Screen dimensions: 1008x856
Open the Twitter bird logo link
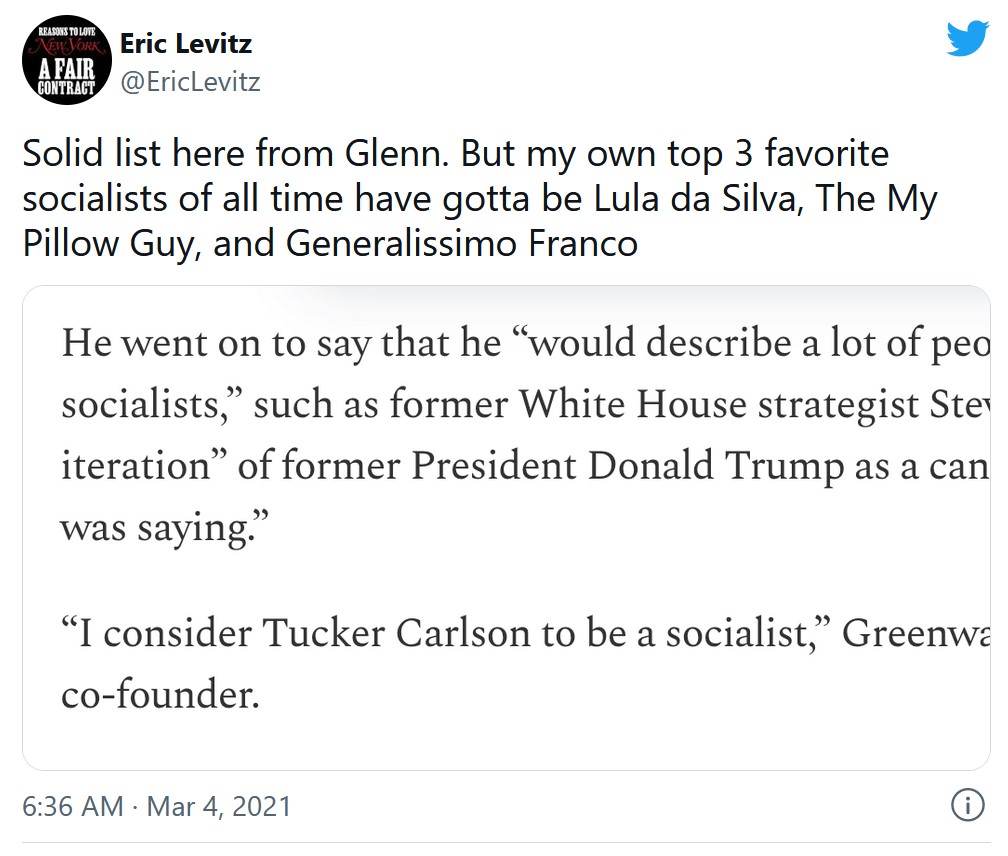[x=968, y=38]
